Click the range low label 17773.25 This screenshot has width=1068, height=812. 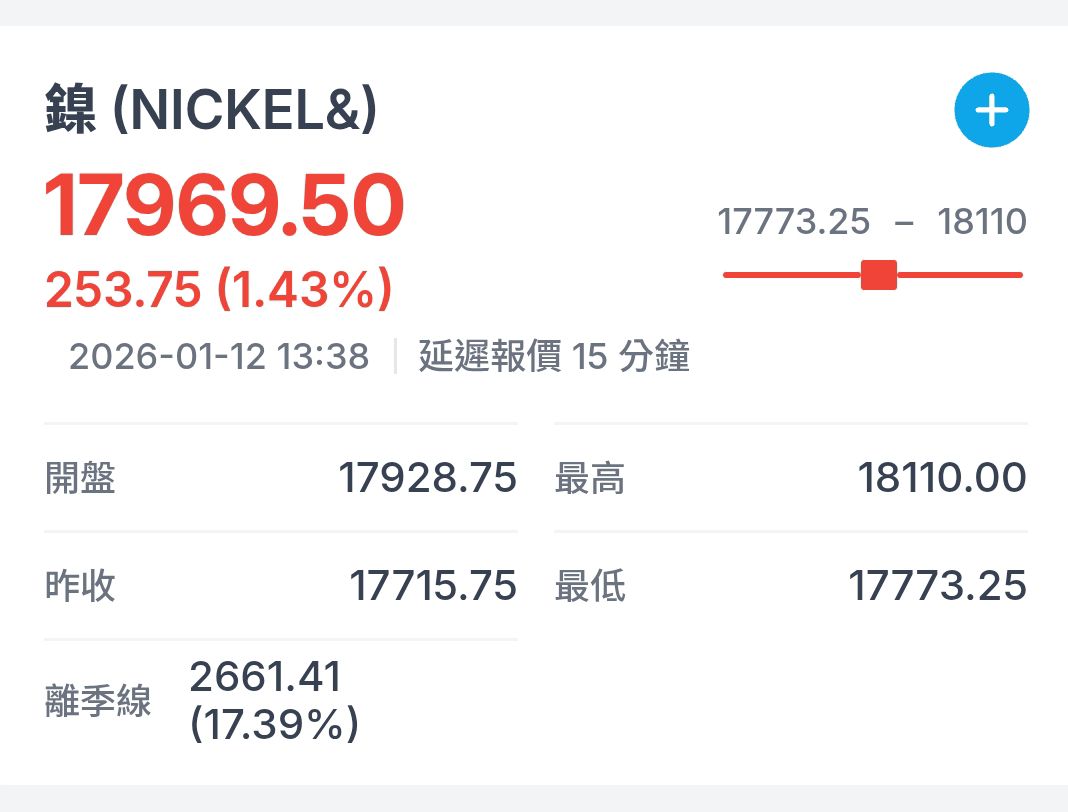(794, 221)
